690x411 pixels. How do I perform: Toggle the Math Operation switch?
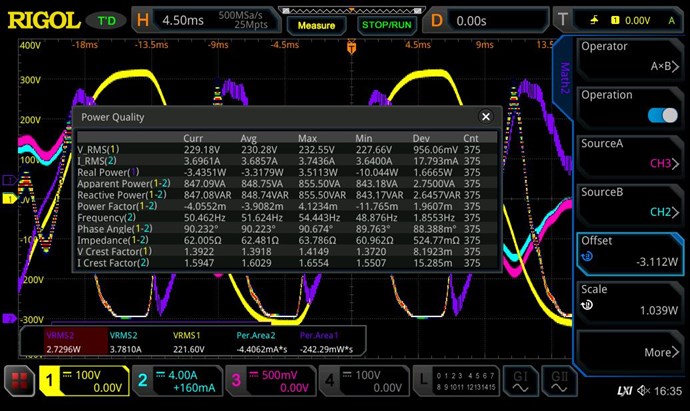point(662,115)
